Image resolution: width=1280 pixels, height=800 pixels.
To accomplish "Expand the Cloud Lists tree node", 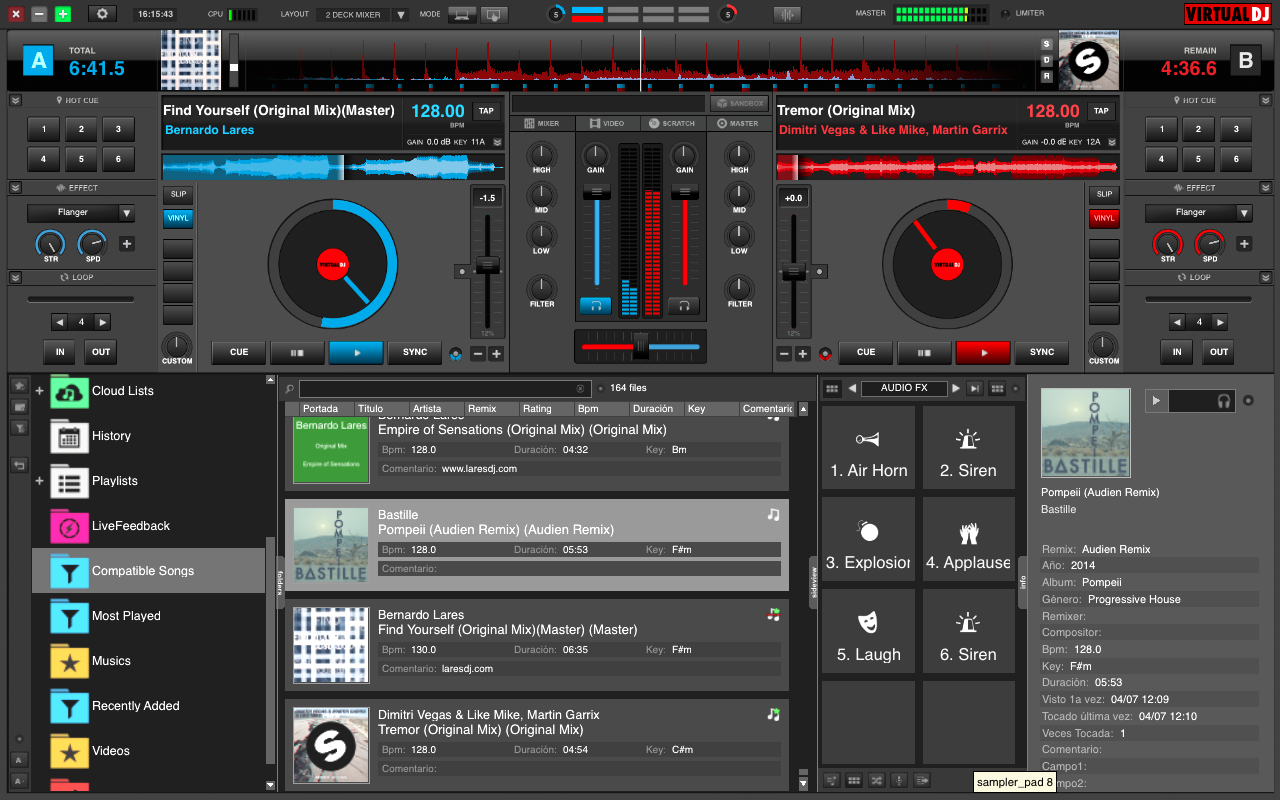I will pos(40,391).
